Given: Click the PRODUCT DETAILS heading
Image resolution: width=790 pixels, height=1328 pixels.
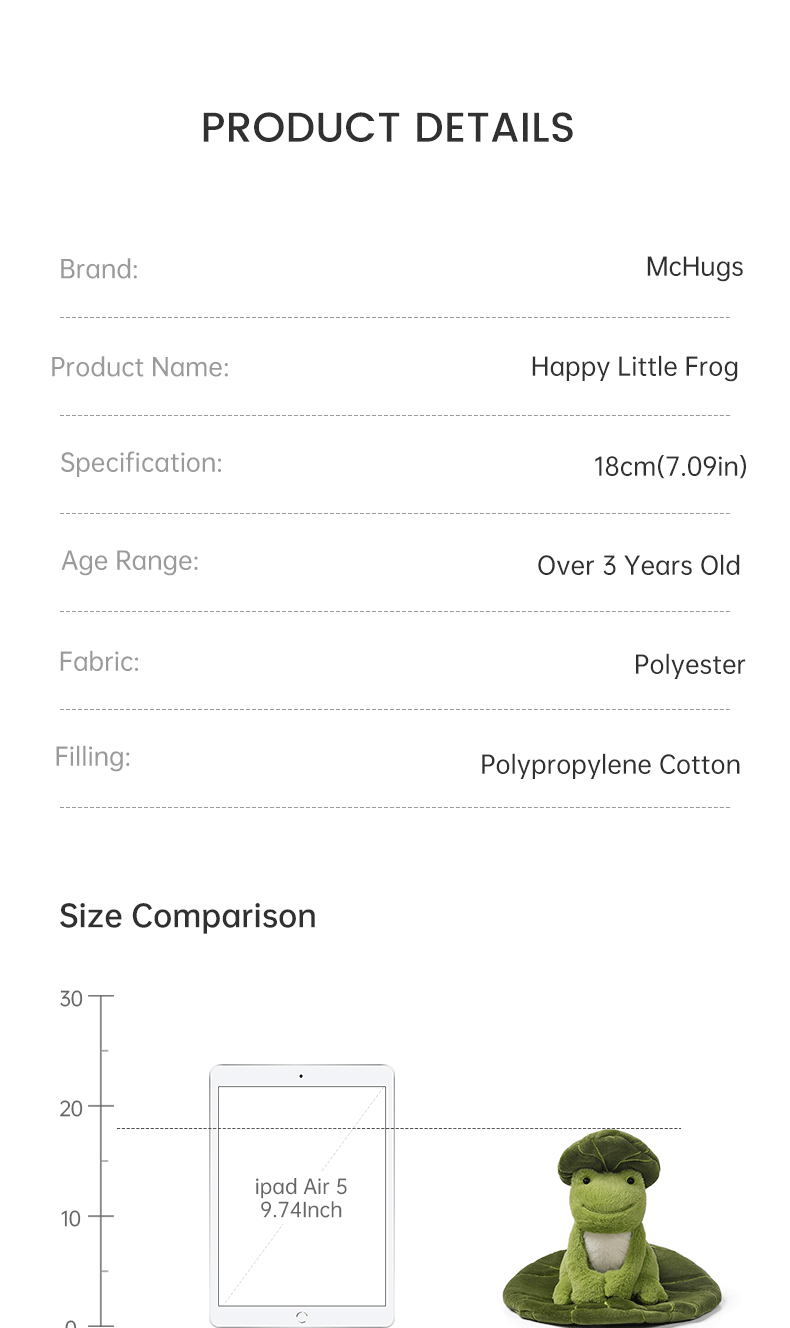Looking at the screenshot, I should (x=388, y=128).
